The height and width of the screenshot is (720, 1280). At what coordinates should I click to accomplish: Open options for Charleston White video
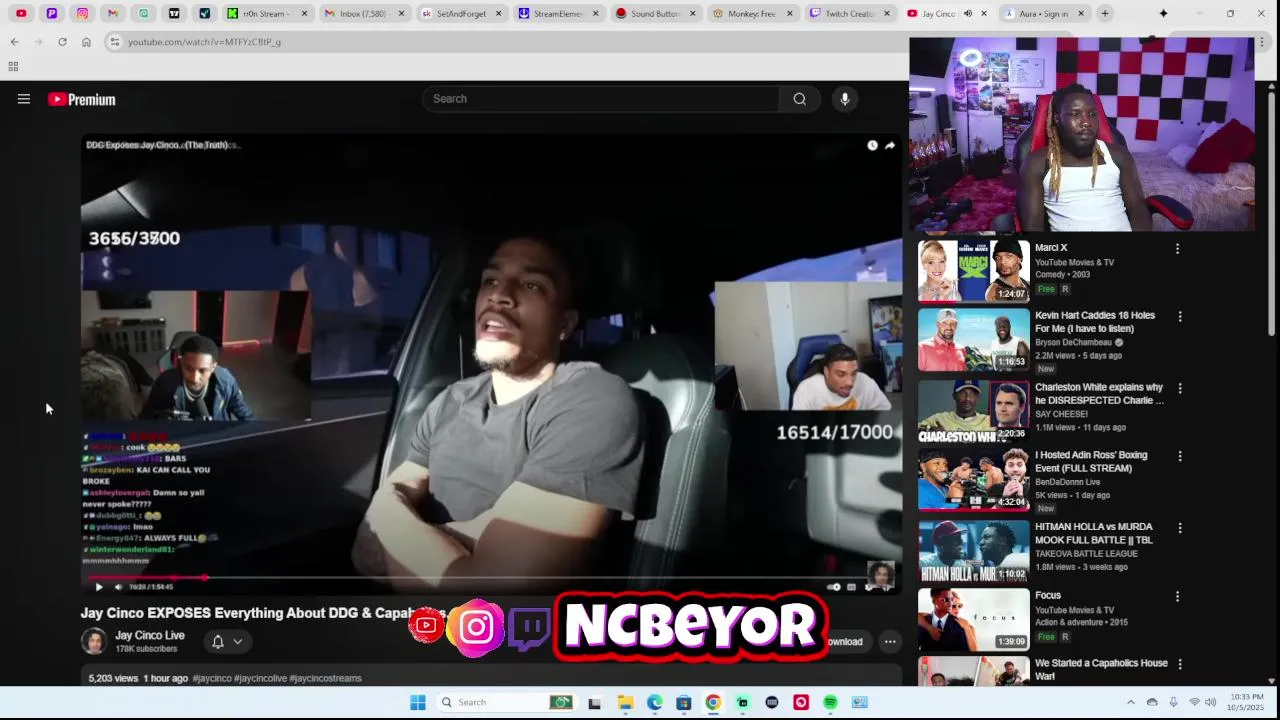coord(1180,388)
